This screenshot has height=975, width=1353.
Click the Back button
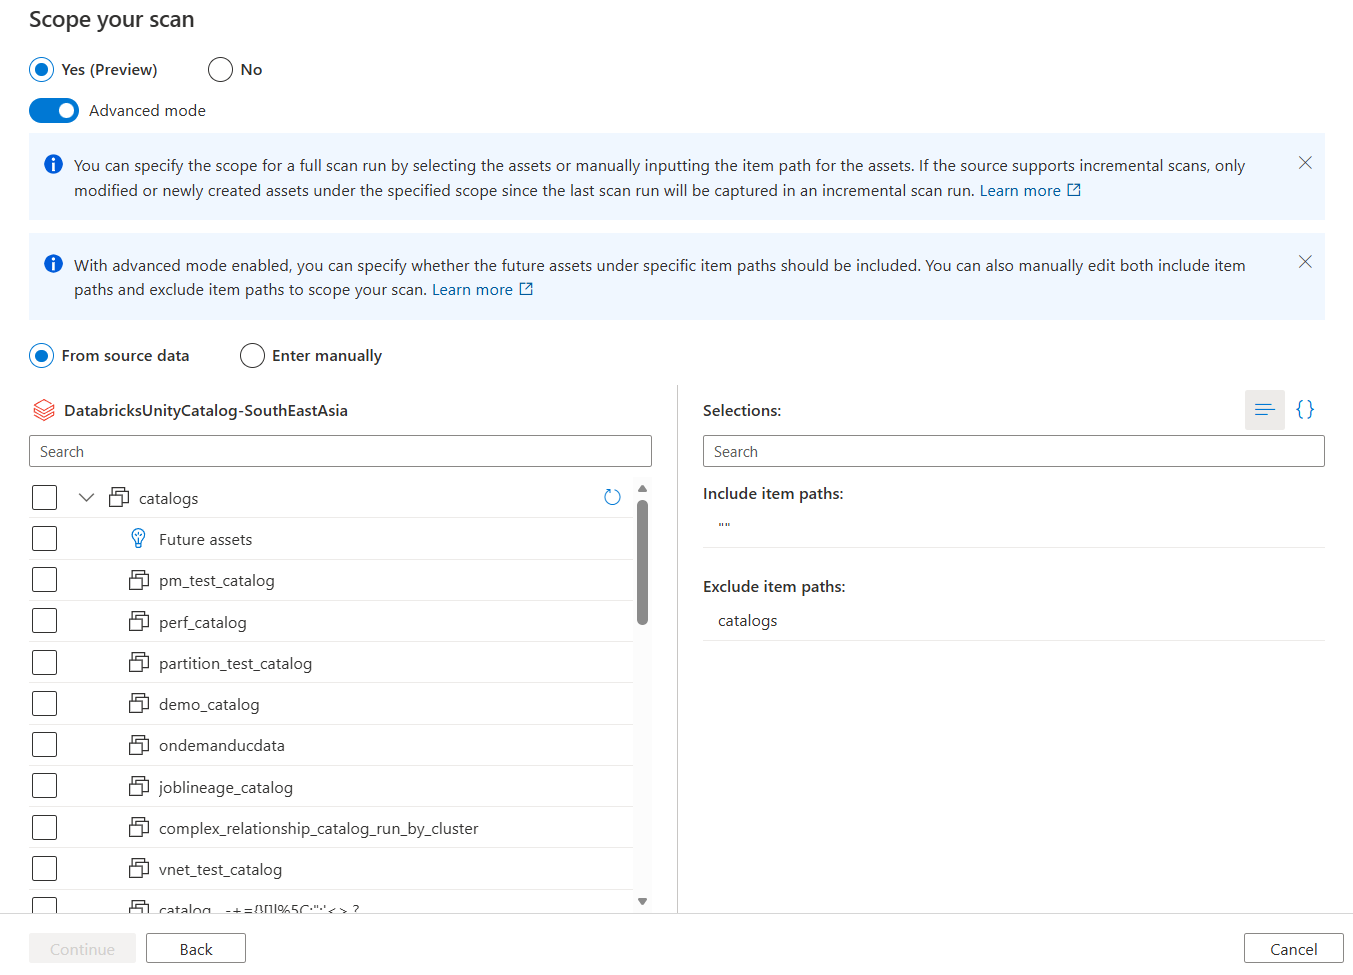click(x=196, y=949)
